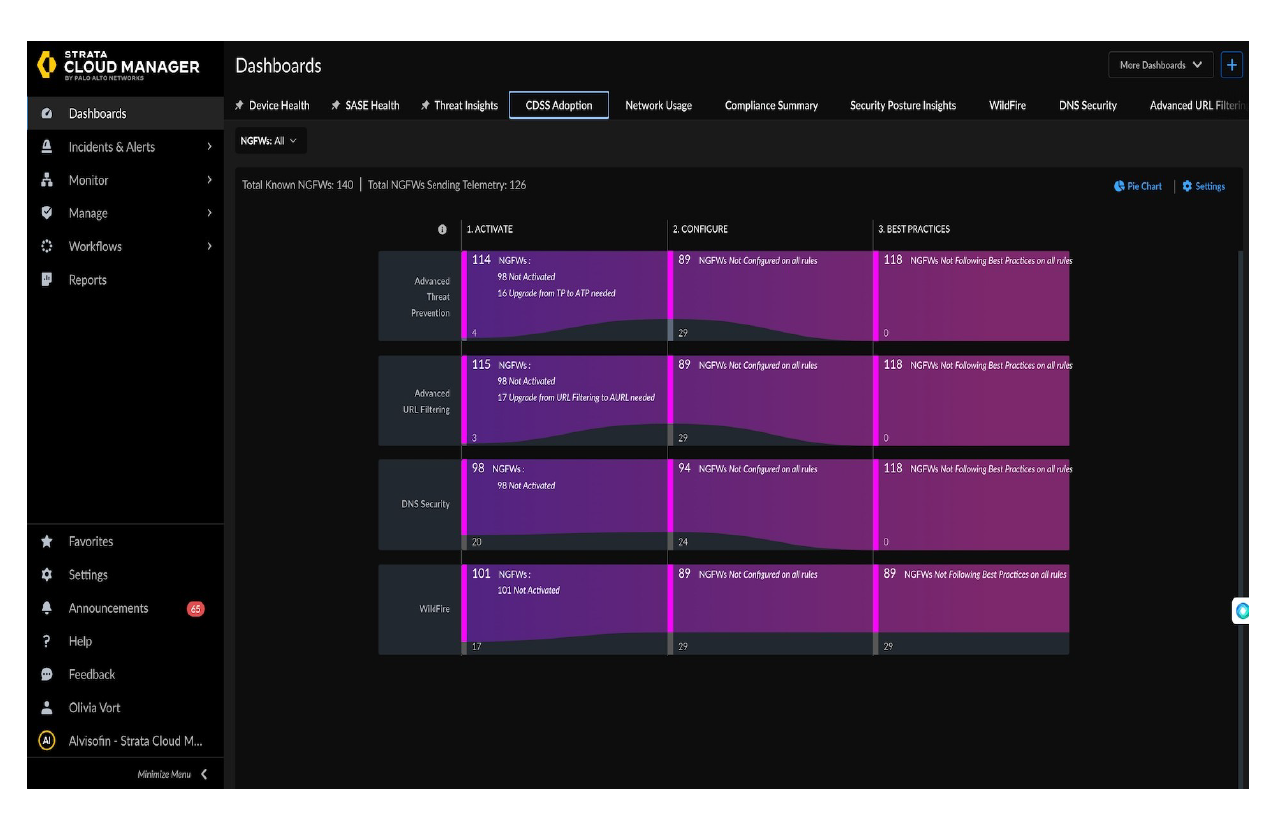
Task: Click the floating assistant icon at right edge
Action: click(x=1241, y=610)
